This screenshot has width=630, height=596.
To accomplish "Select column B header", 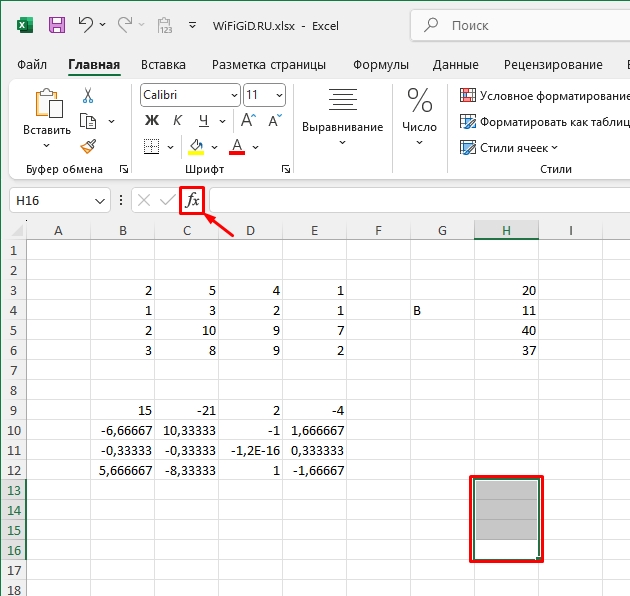I will [123, 231].
